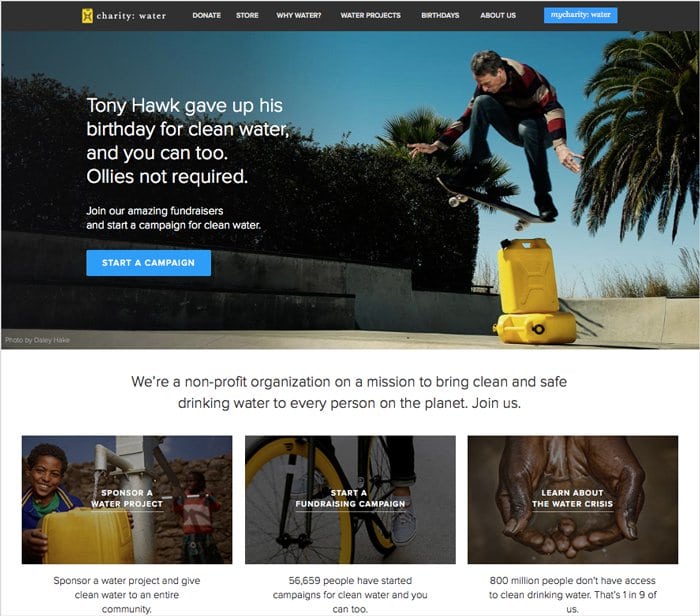The height and width of the screenshot is (616, 700).
Task: Open the Water Projects menu item
Action: (371, 15)
